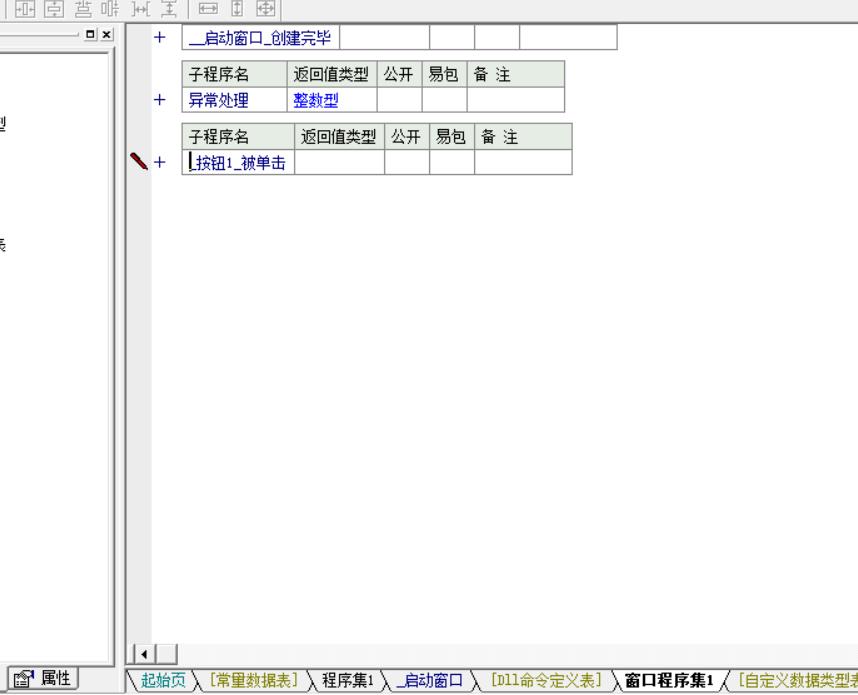Screen dimensions: 858x695
Task: Select the _按钮1_被单击 name cell
Action: [x=238, y=163]
